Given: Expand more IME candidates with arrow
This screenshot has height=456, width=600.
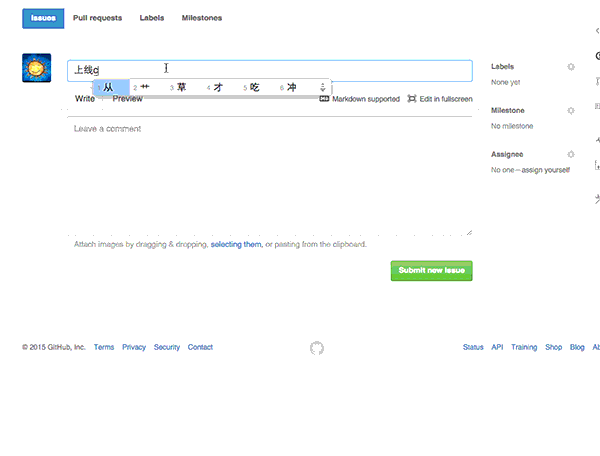Looking at the screenshot, I should tap(322, 88).
